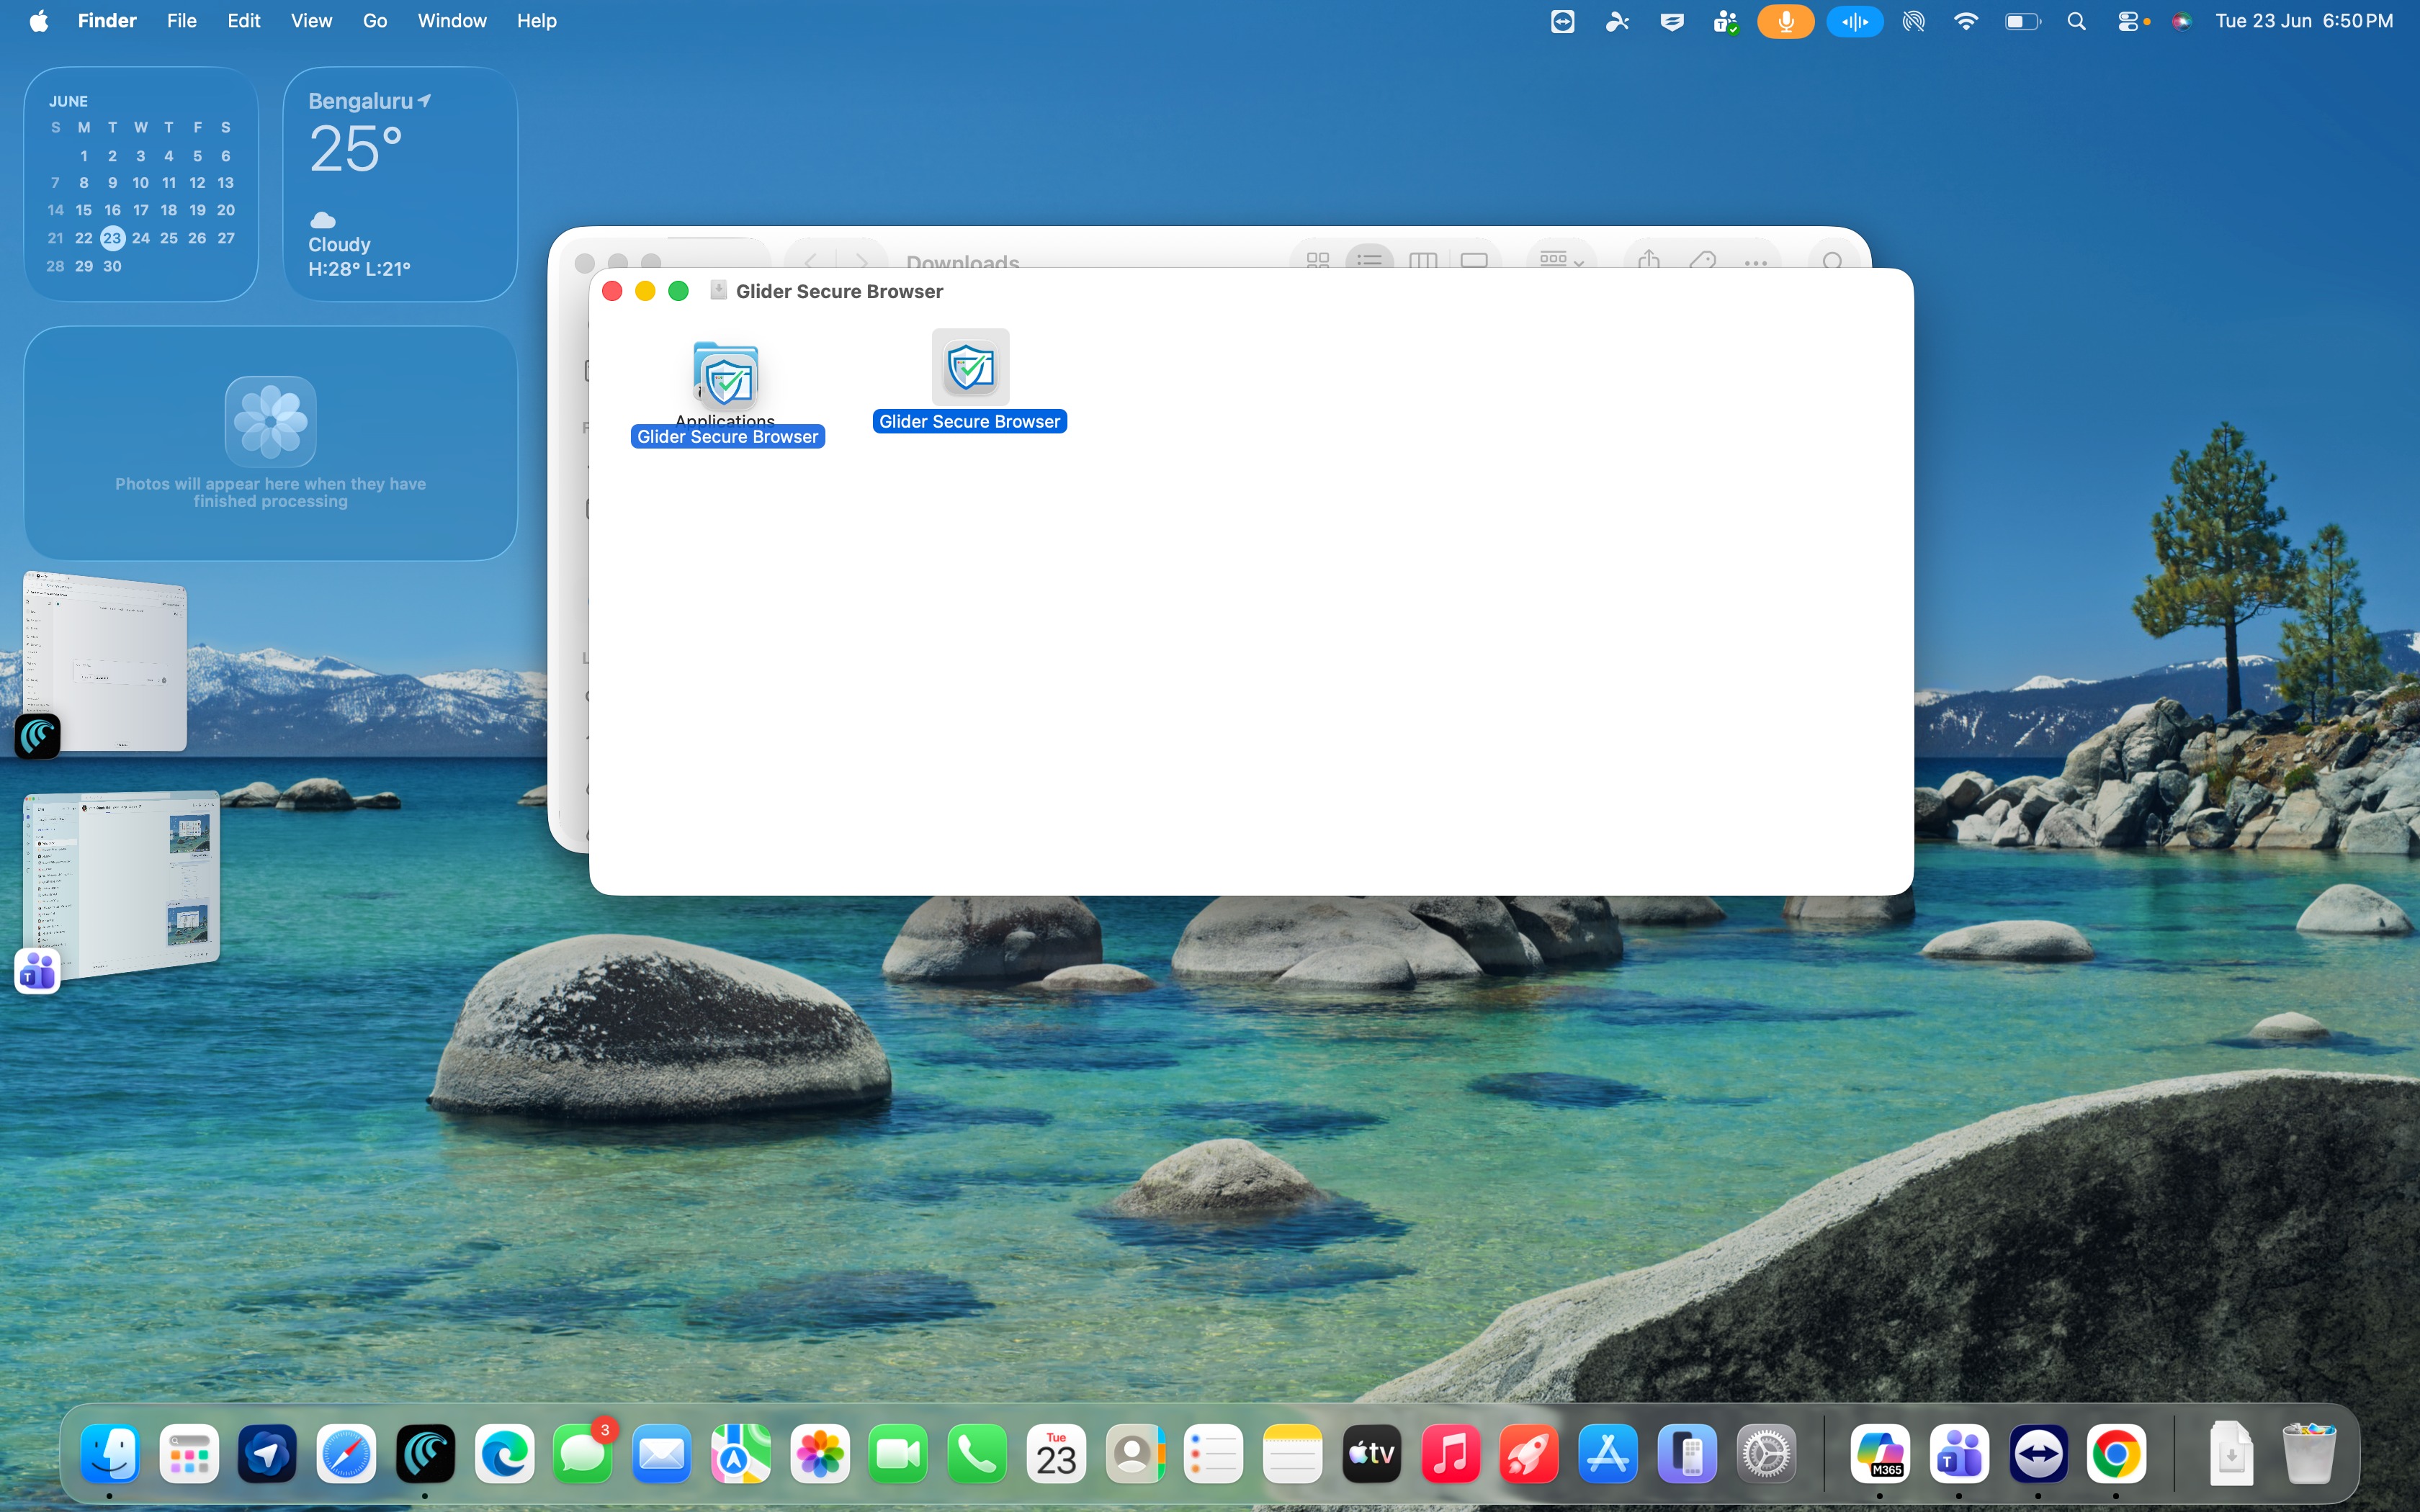The image size is (2420, 1512).
Task: Open Siri from the menu bar
Action: (x=2182, y=21)
